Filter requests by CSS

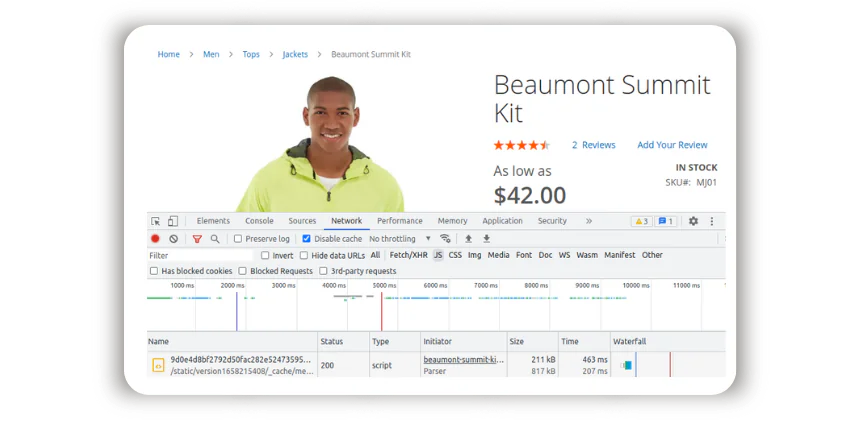tap(455, 255)
